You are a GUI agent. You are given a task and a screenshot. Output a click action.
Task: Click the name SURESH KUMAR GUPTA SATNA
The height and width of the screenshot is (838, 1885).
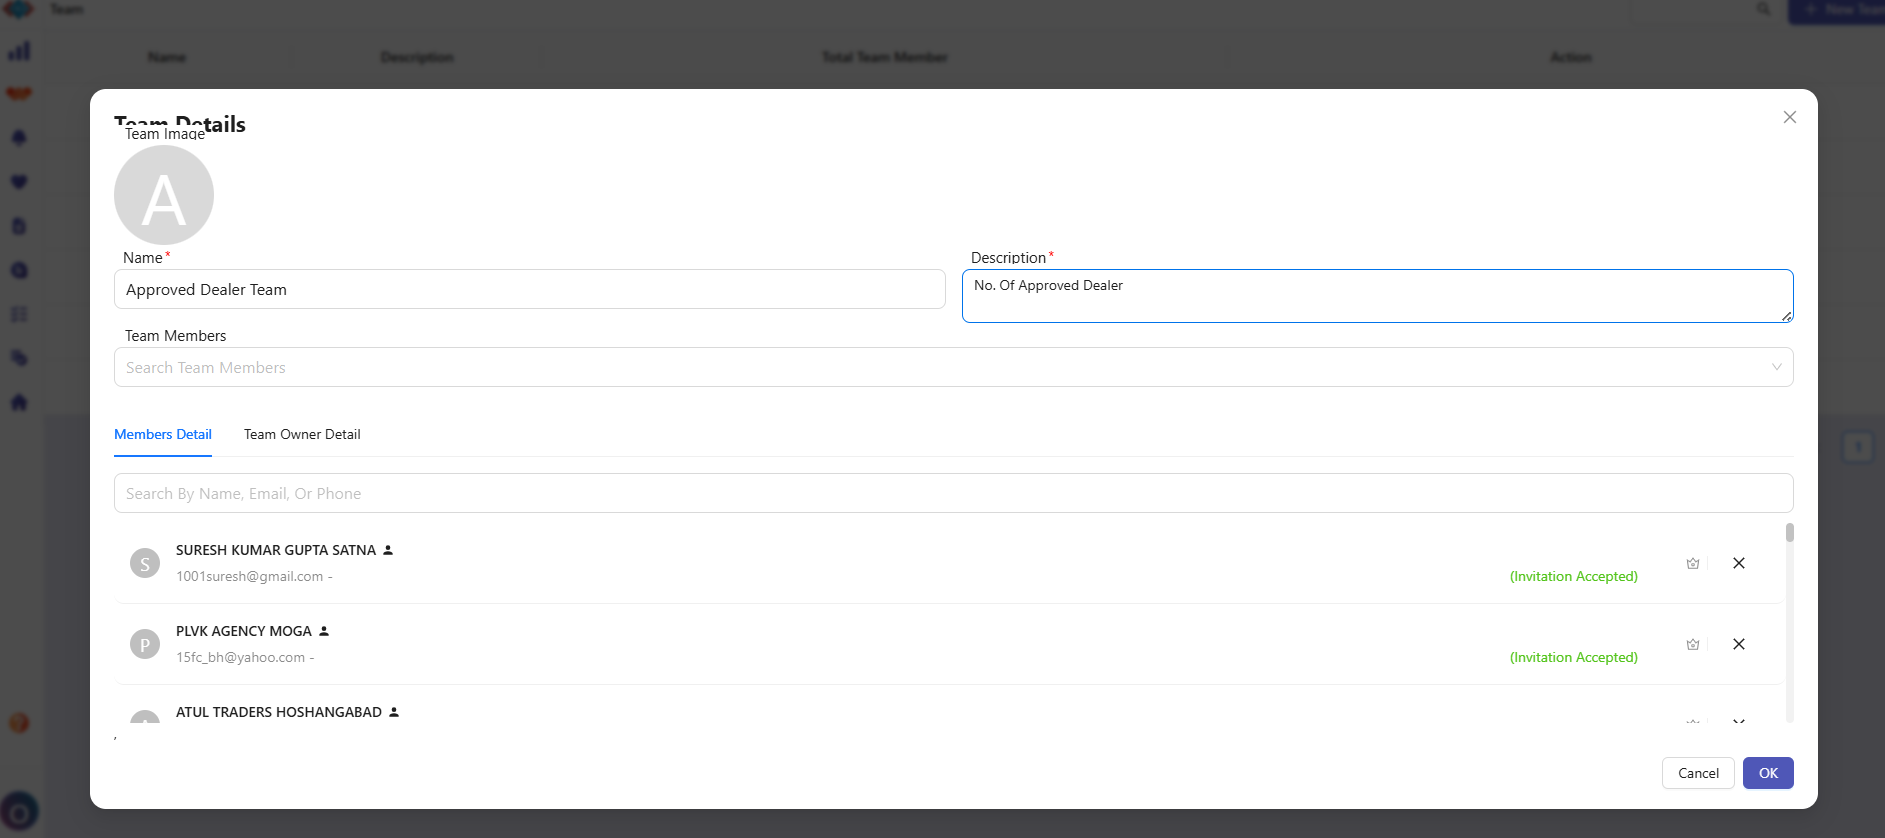[x=276, y=550]
